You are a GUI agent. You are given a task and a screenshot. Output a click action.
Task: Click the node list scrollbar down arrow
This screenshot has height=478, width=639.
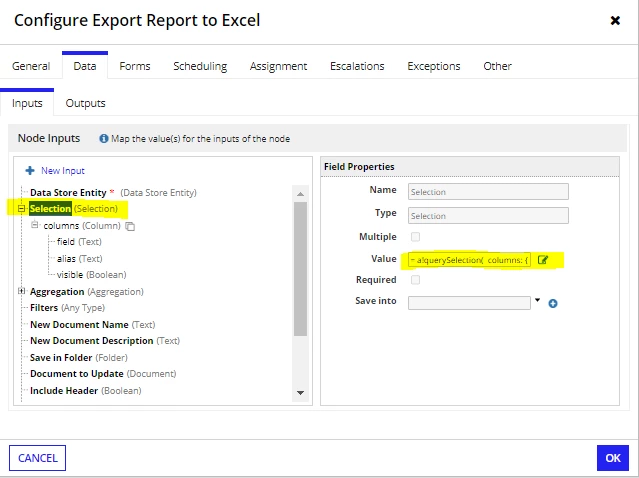(300, 393)
